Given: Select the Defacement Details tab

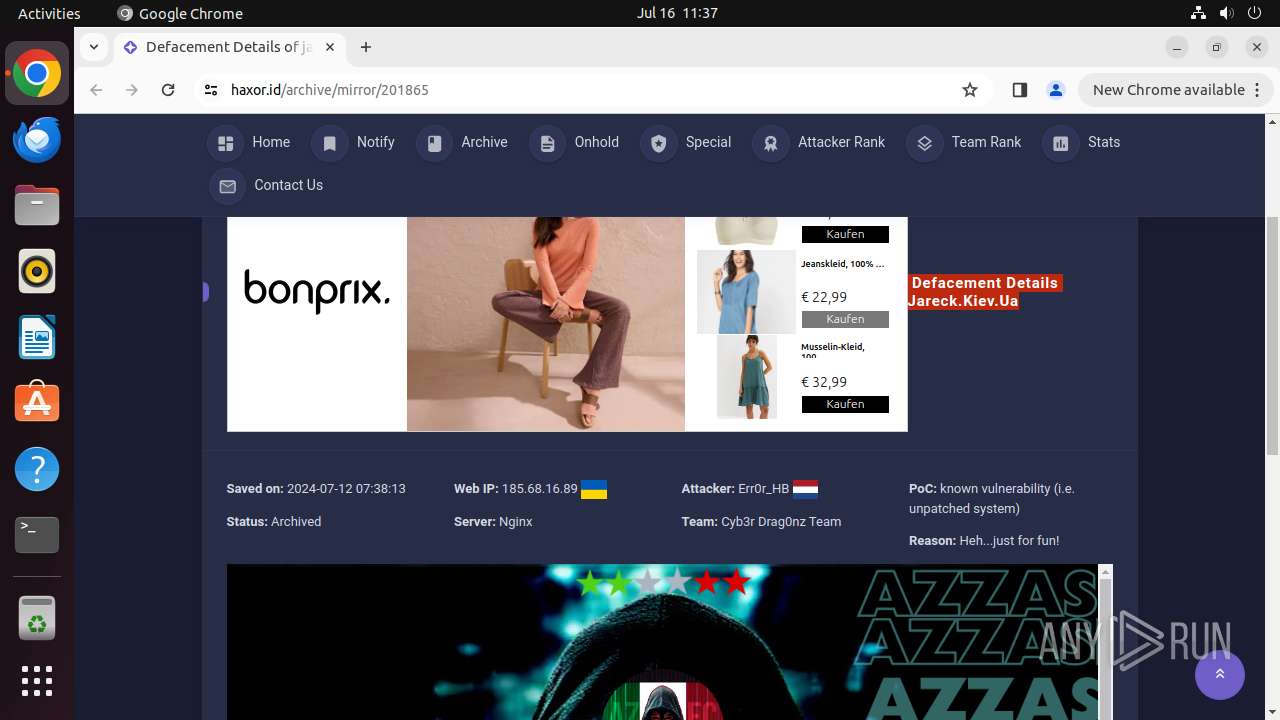Looking at the screenshot, I should (x=228, y=47).
